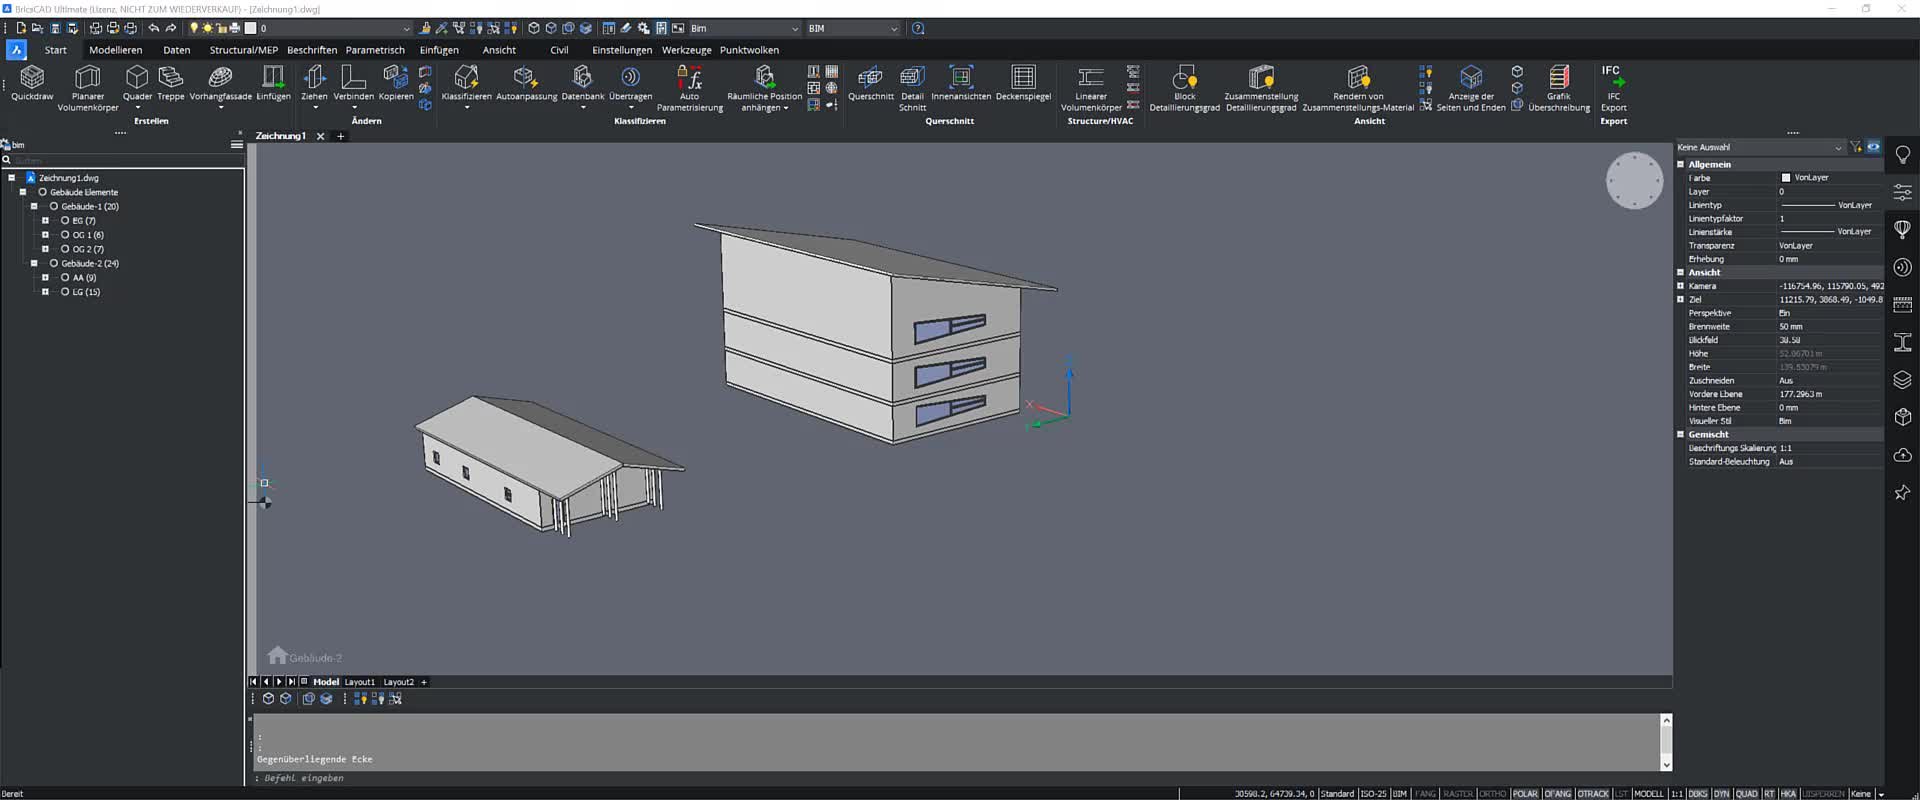Collapse the Gemischt properties section

tap(1681, 434)
